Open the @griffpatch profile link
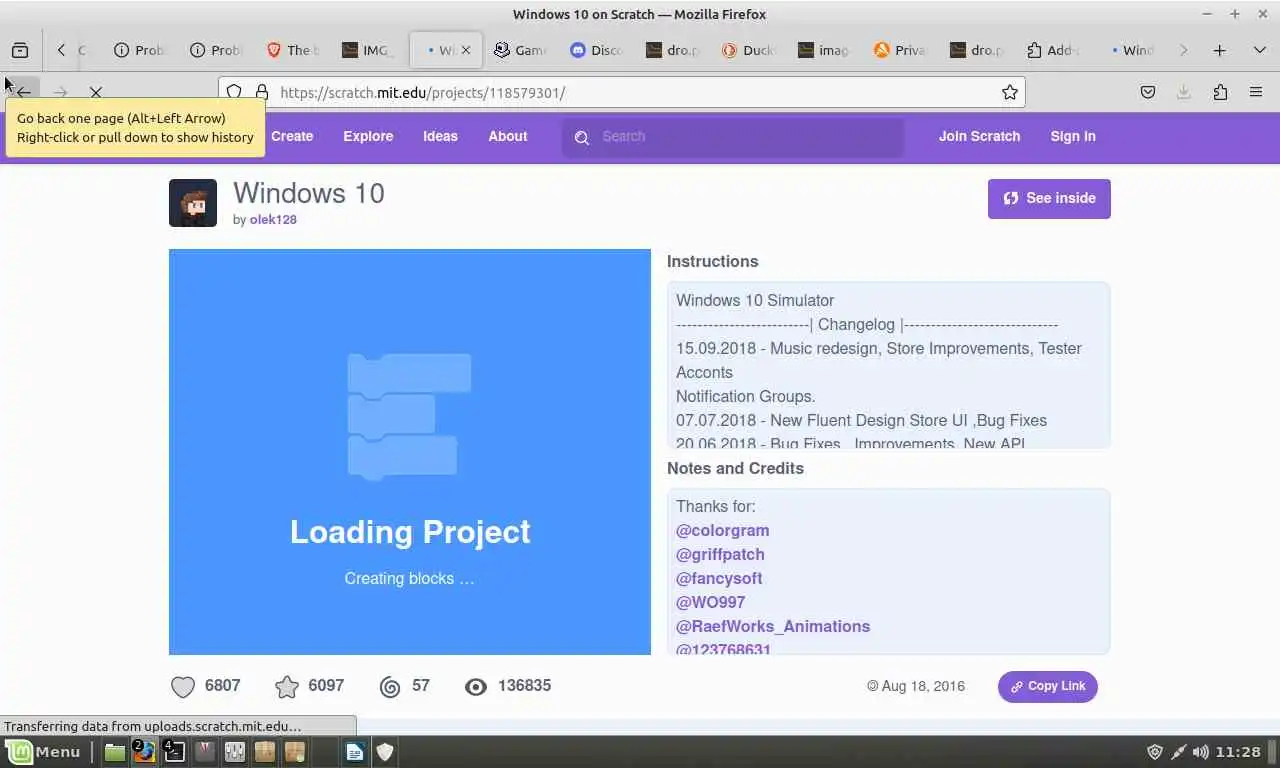The image size is (1280, 768). (720, 554)
